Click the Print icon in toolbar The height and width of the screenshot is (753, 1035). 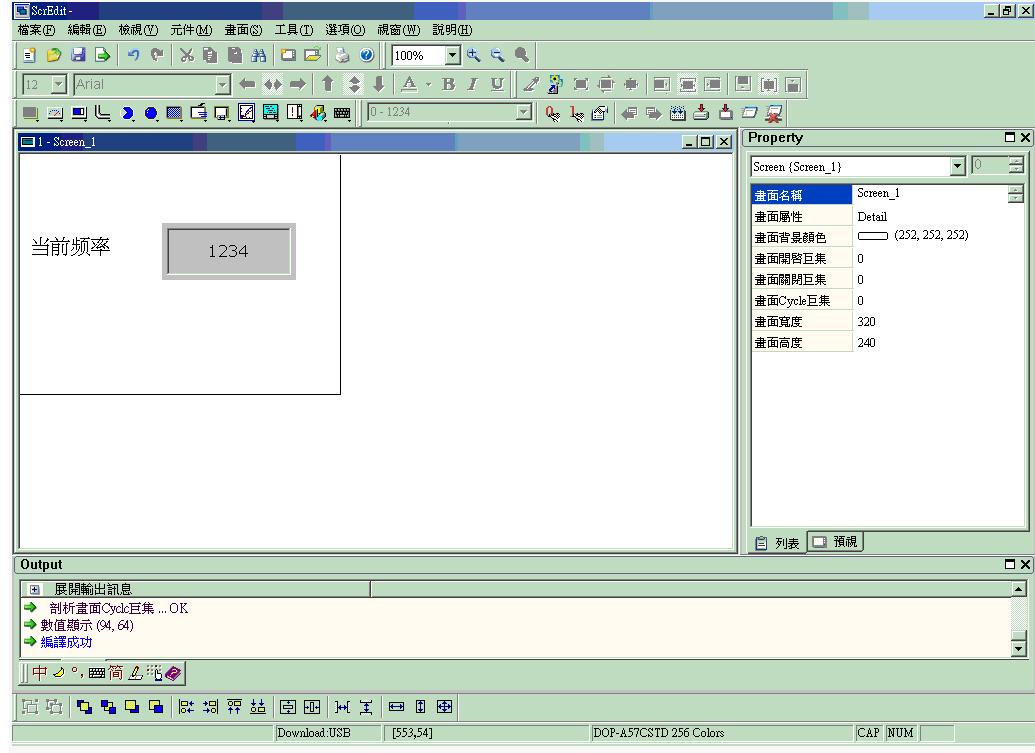click(343, 56)
